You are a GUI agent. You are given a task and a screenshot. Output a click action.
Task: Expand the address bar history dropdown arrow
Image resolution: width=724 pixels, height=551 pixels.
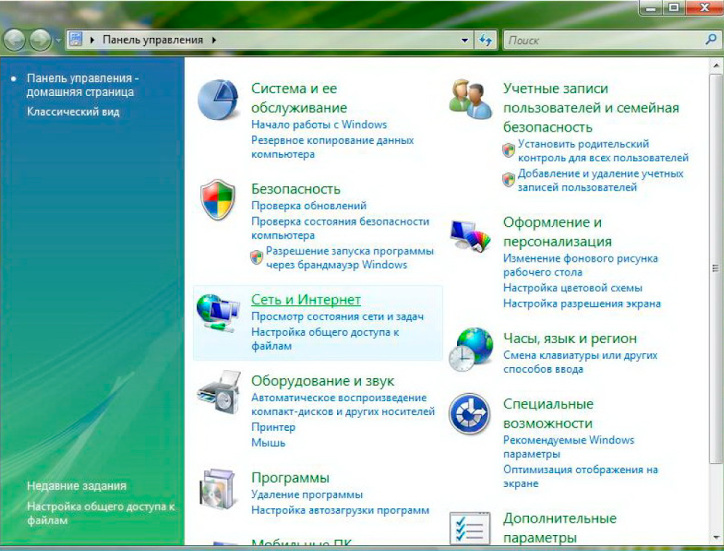[x=465, y=40]
